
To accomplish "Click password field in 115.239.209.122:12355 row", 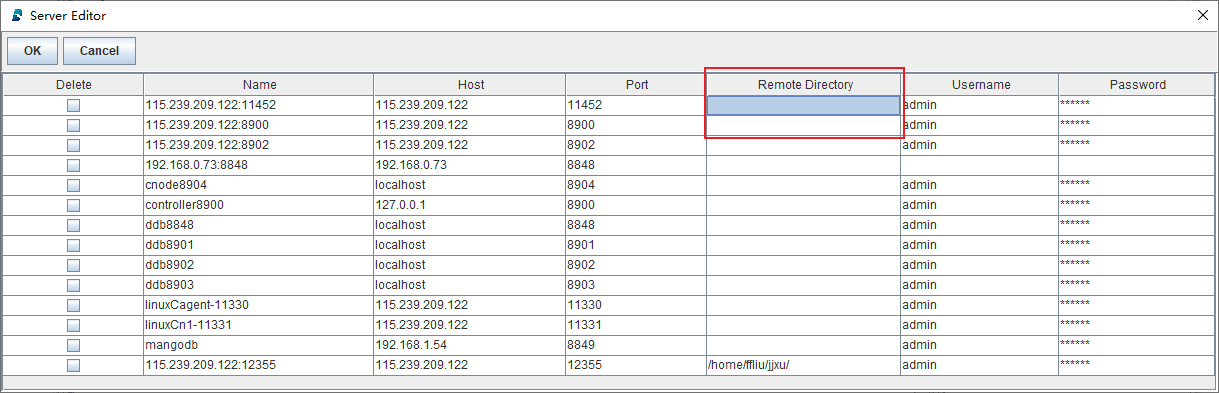I will point(1137,365).
